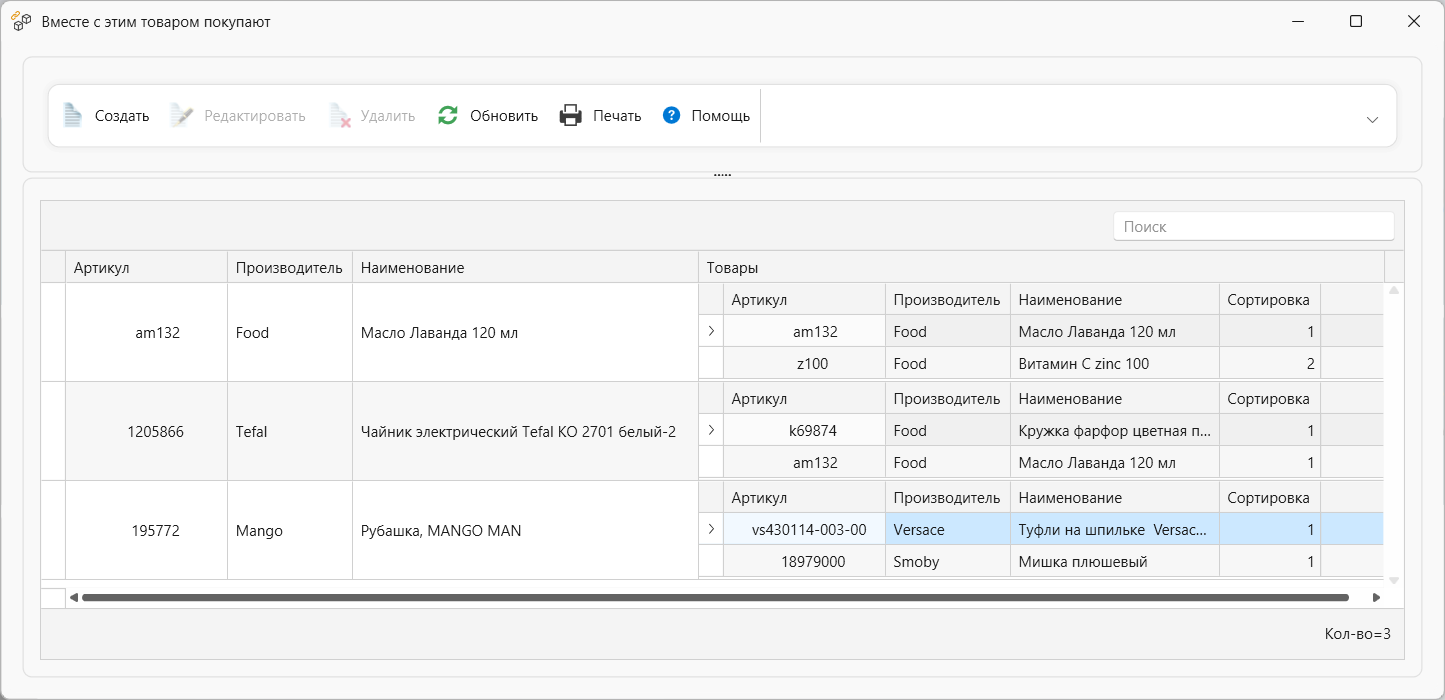Sort by main Артикул column header
The height and width of the screenshot is (700, 1445).
(146, 267)
